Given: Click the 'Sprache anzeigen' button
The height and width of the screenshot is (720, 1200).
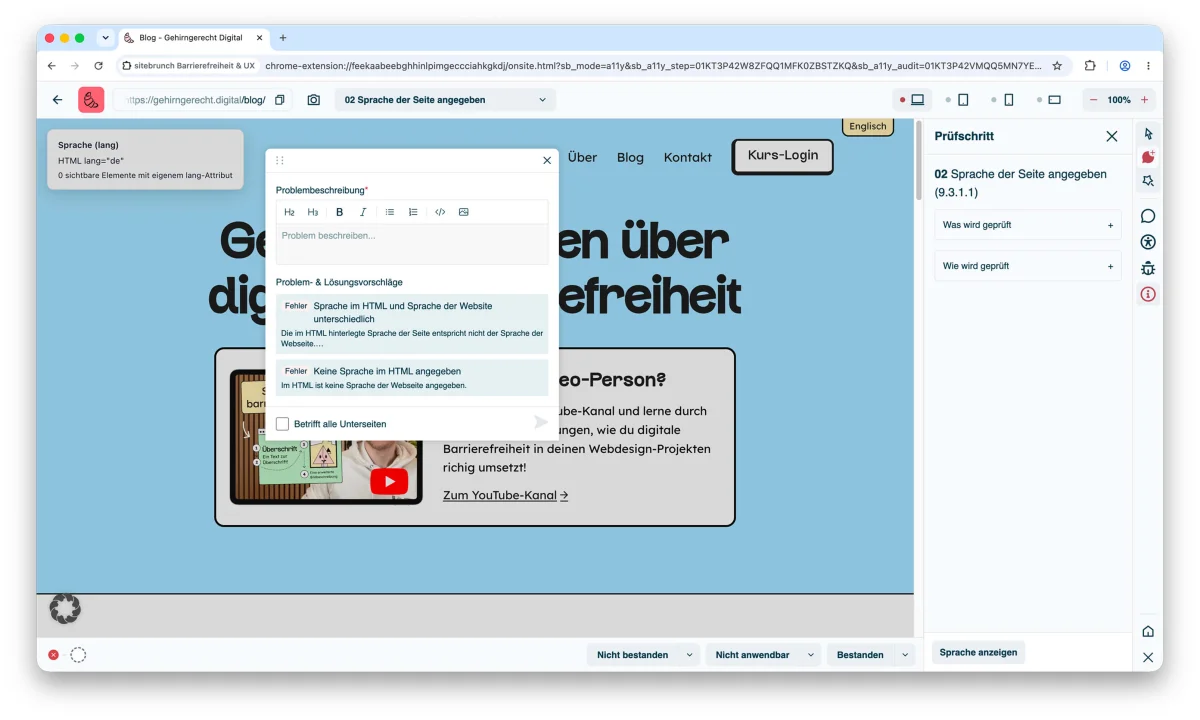Looking at the screenshot, I should (x=978, y=653).
